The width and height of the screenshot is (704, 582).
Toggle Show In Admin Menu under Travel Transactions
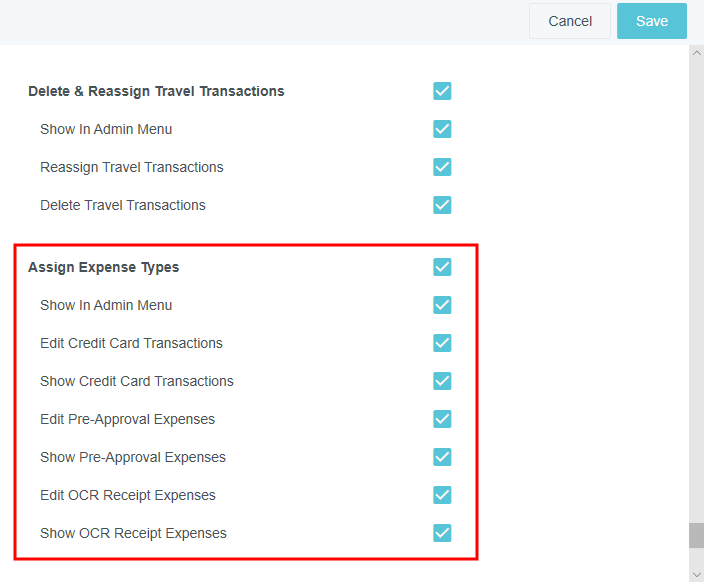[x=442, y=129]
